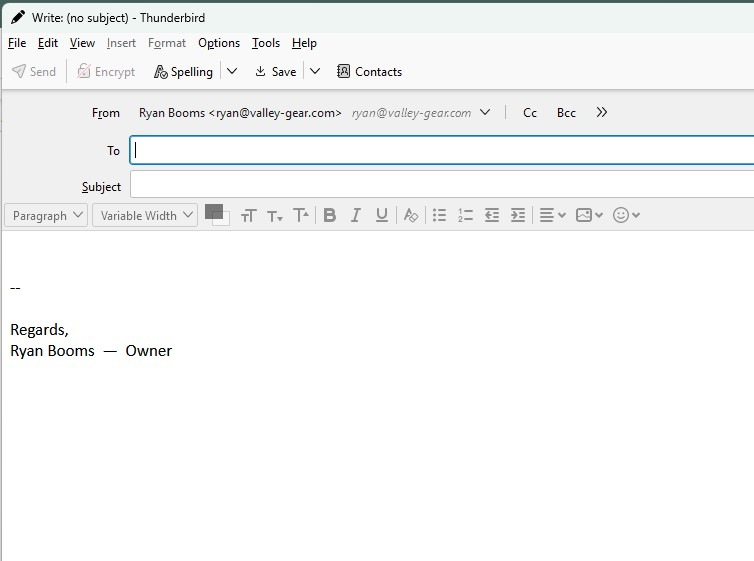Remove text styling icon
The width and height of the screenshot is (754, 561).
click(411, 215)
